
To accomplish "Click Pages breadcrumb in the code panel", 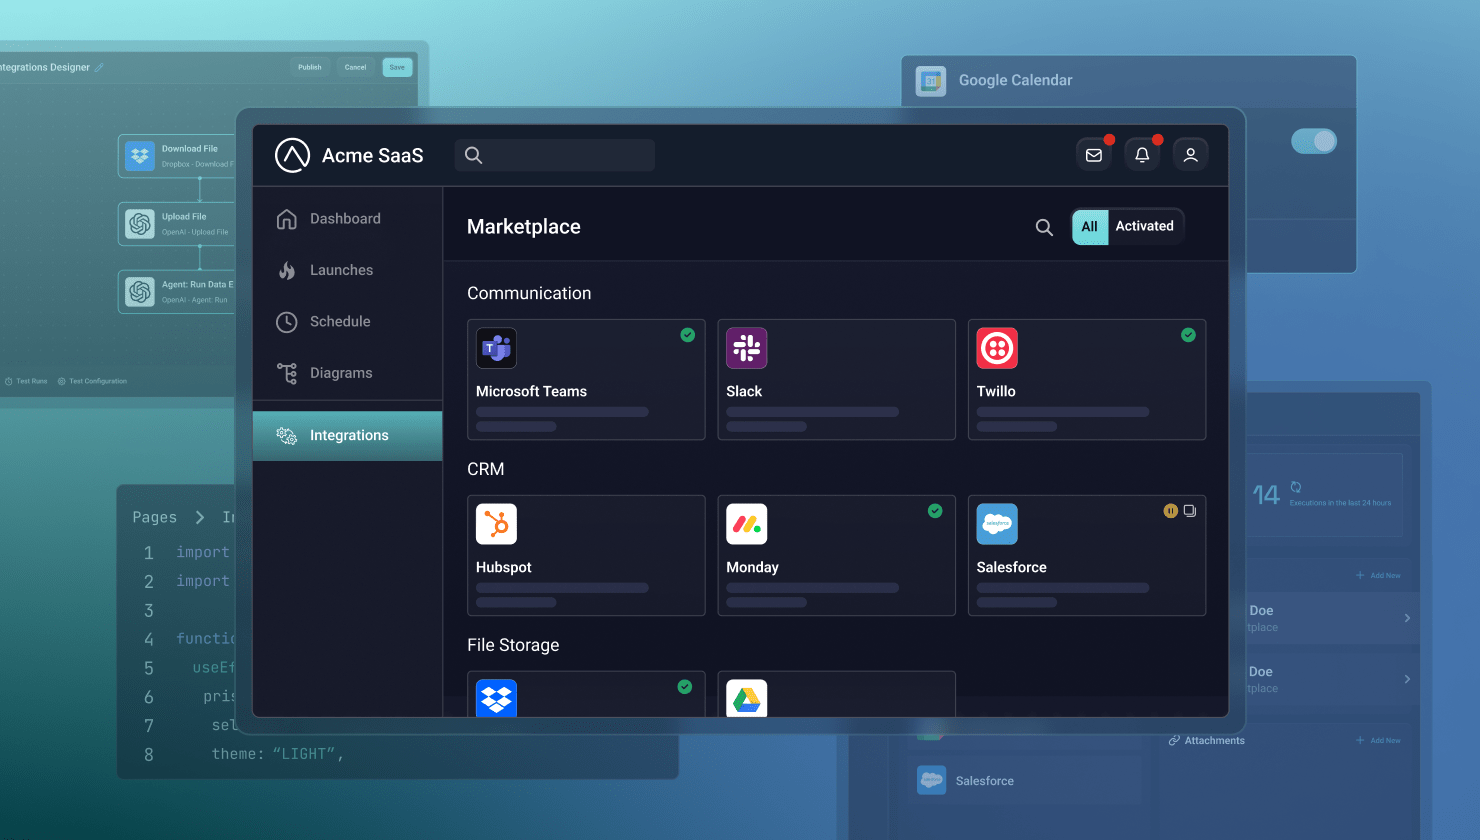I will tap(154, 517).
